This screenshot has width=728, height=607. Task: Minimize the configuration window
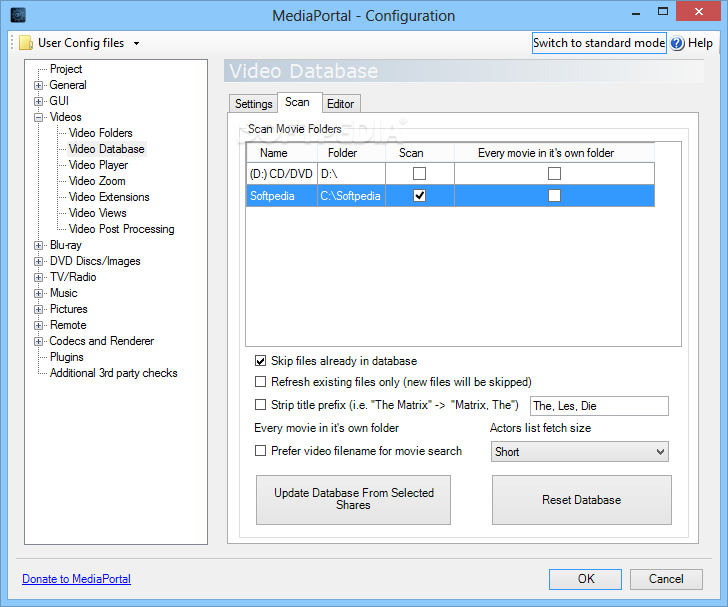(x=636, y=13)
